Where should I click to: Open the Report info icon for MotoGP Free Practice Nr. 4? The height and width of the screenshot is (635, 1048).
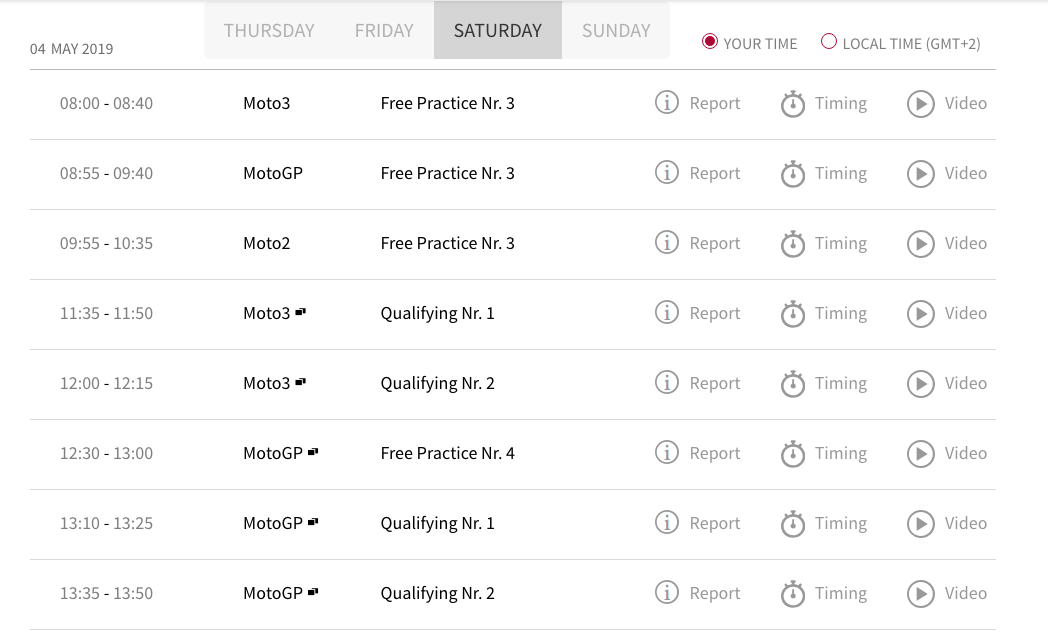coord(667,453)
